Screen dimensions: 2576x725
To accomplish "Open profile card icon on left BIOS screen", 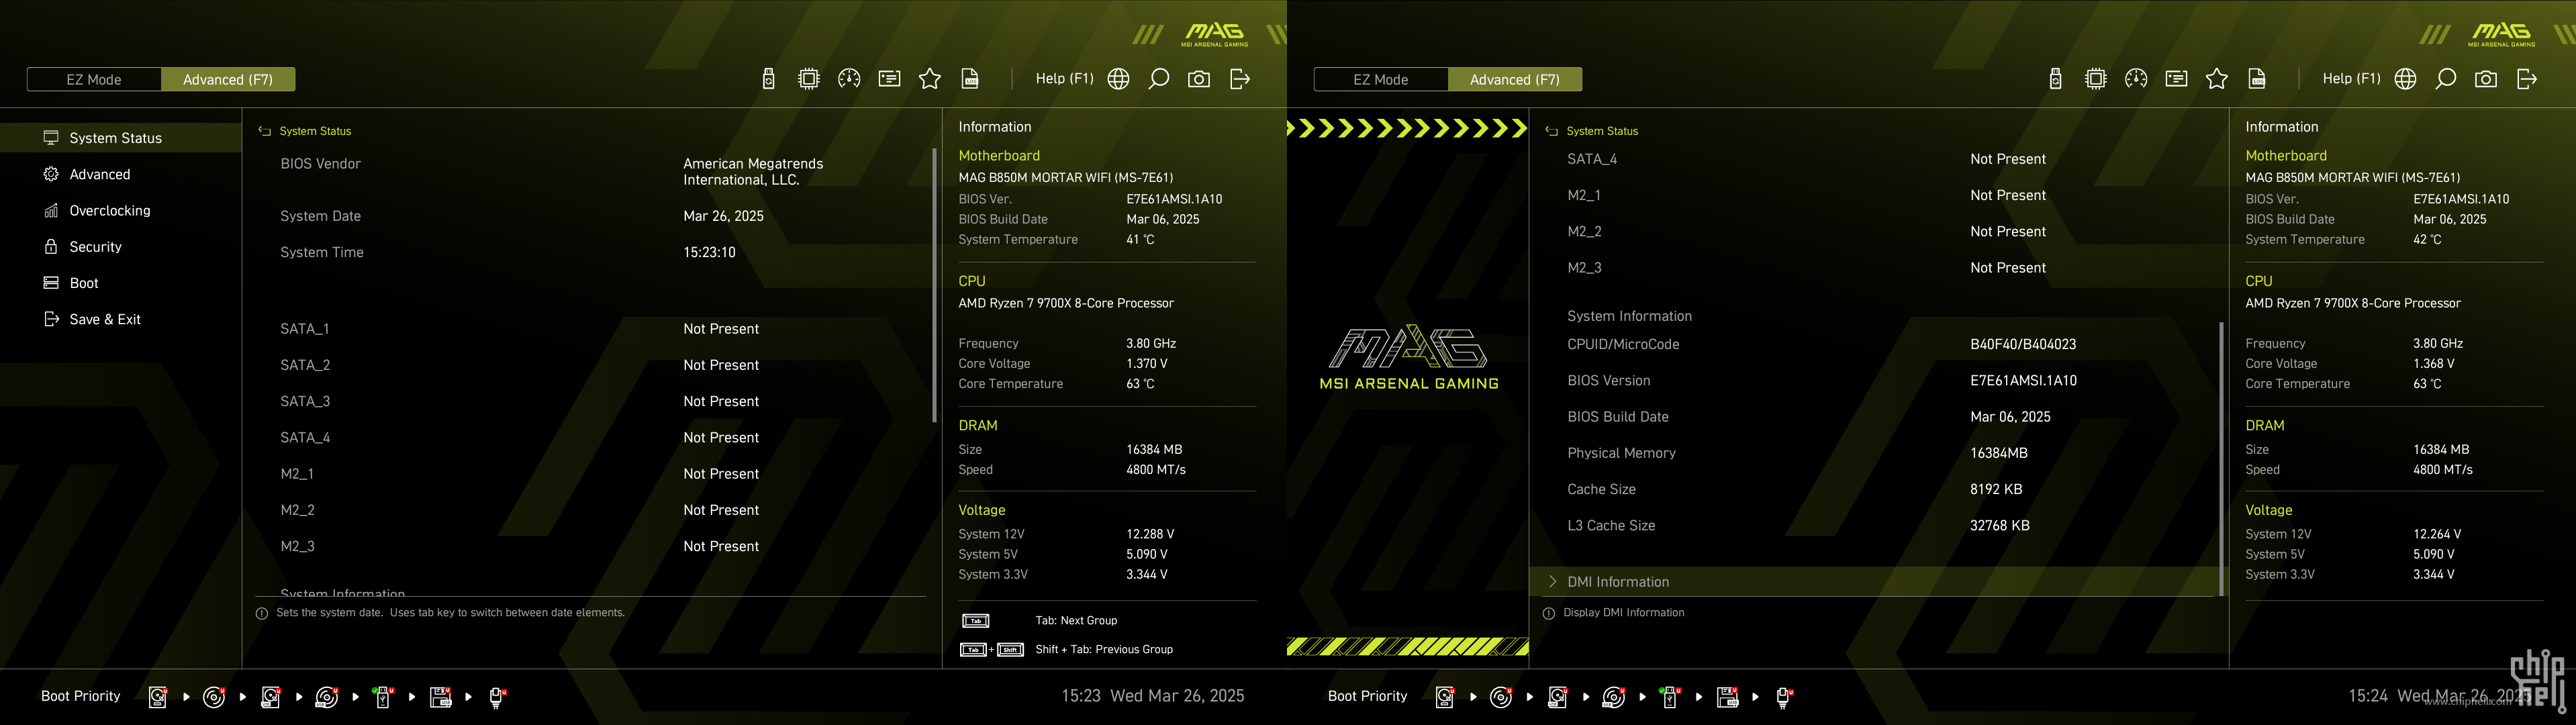I will click(x=889, y=79).
